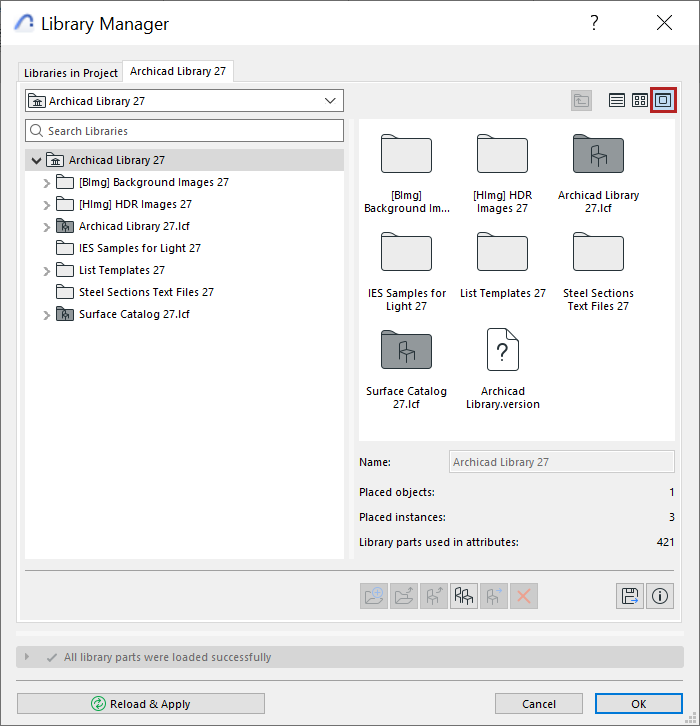Viewport: 700px width, 726px height.
Task: Click the add library folder icon
Action: pos(374,596)
